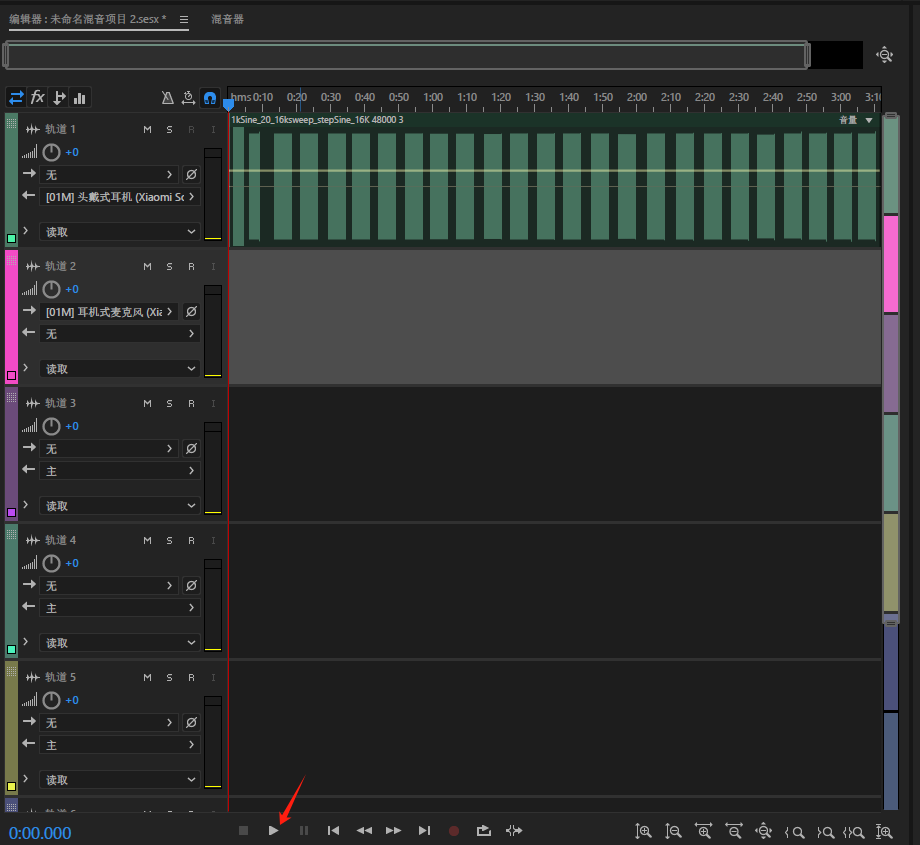Move playhead to previous with the transport button
920x845 pixels.
pyautogui.click(x=333, y=830)
